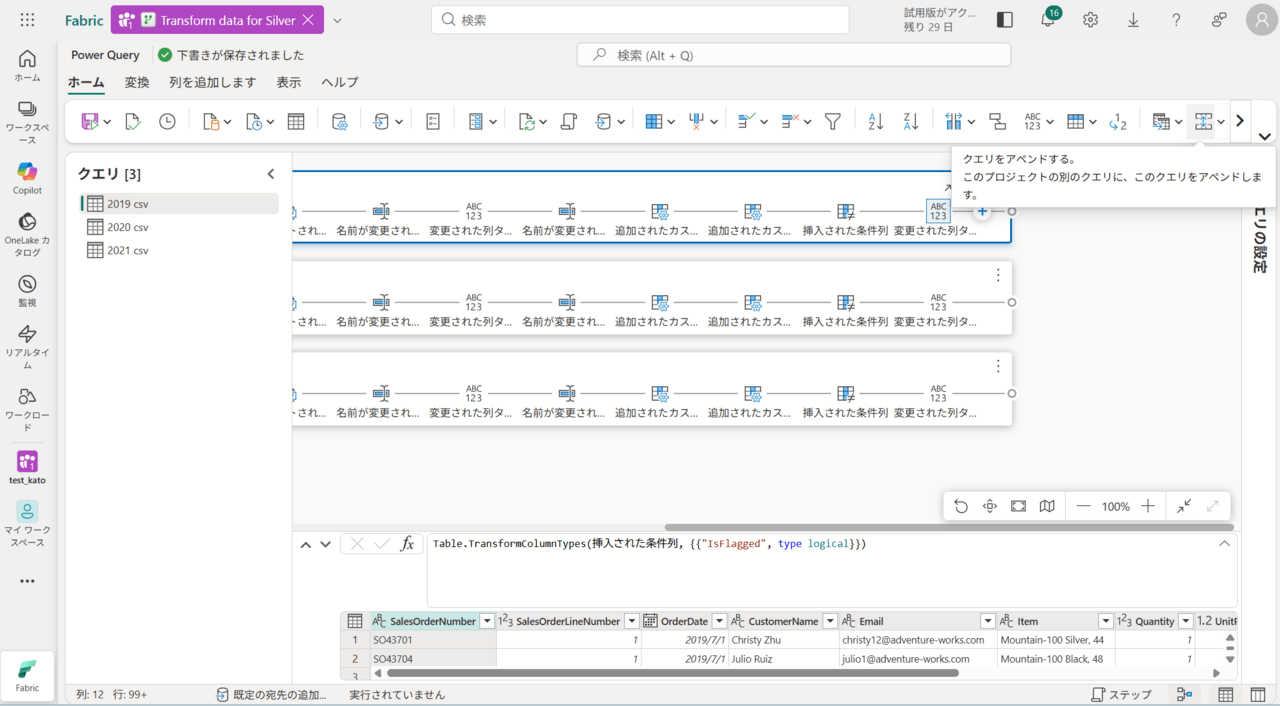Click the fit to view icon
Viewport: 1280px width, 706px height.
1018,506
